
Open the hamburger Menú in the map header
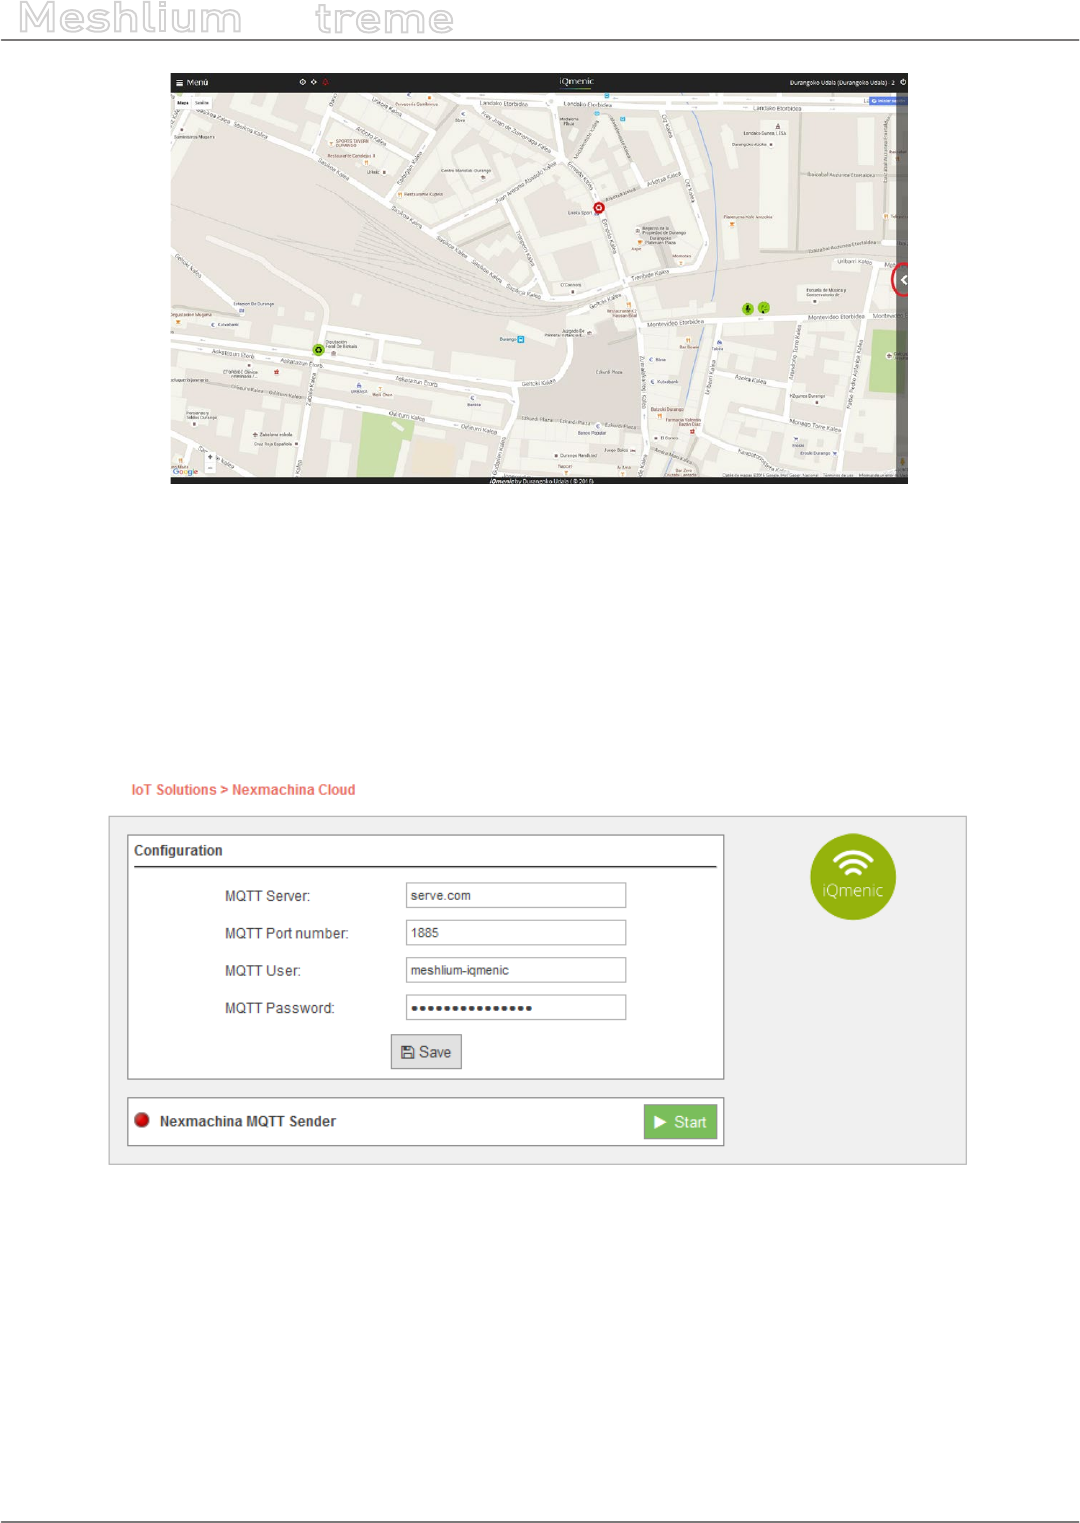pos(192,82)
